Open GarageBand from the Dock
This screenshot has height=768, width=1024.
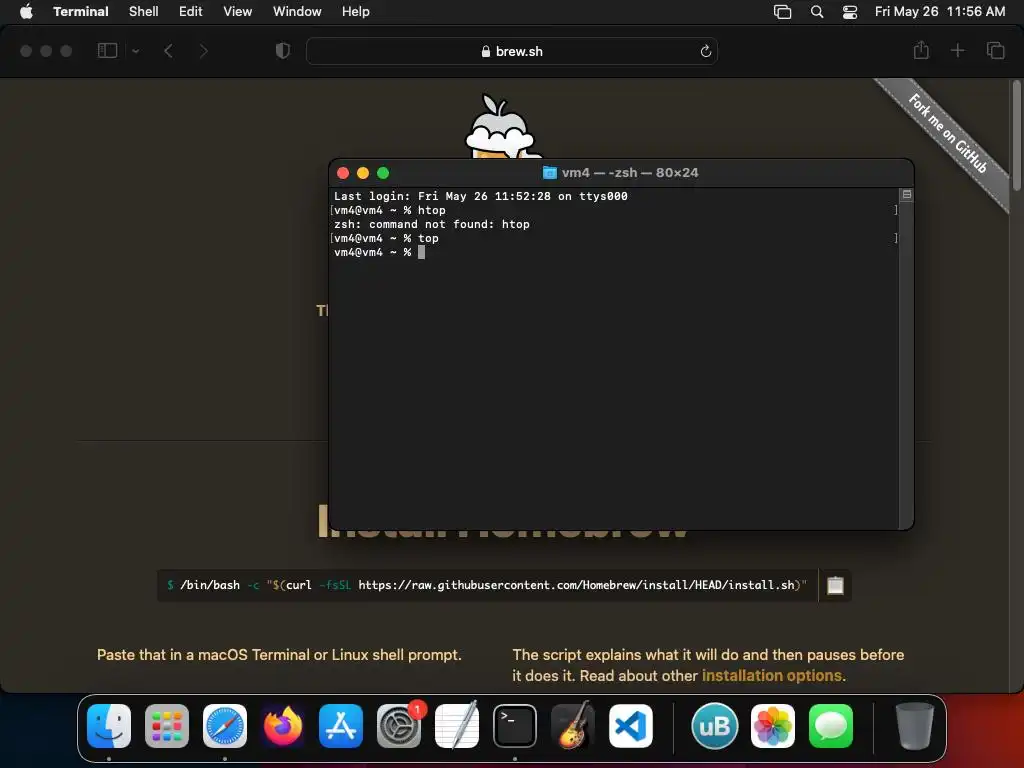point(573,726)
